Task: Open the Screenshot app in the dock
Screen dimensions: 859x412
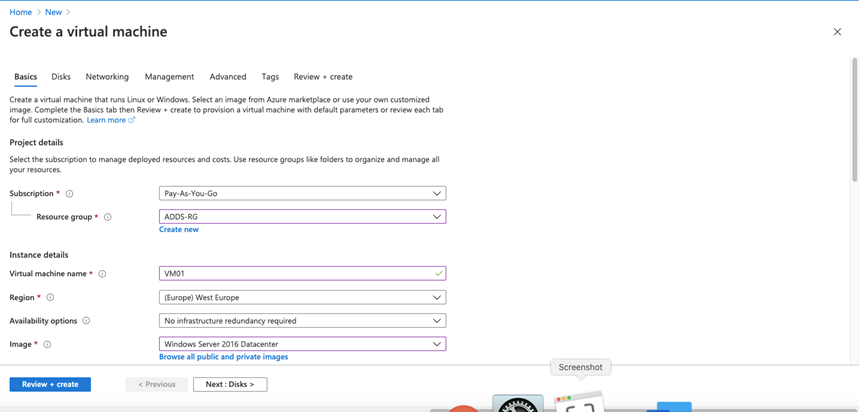Action: (580, 402)
